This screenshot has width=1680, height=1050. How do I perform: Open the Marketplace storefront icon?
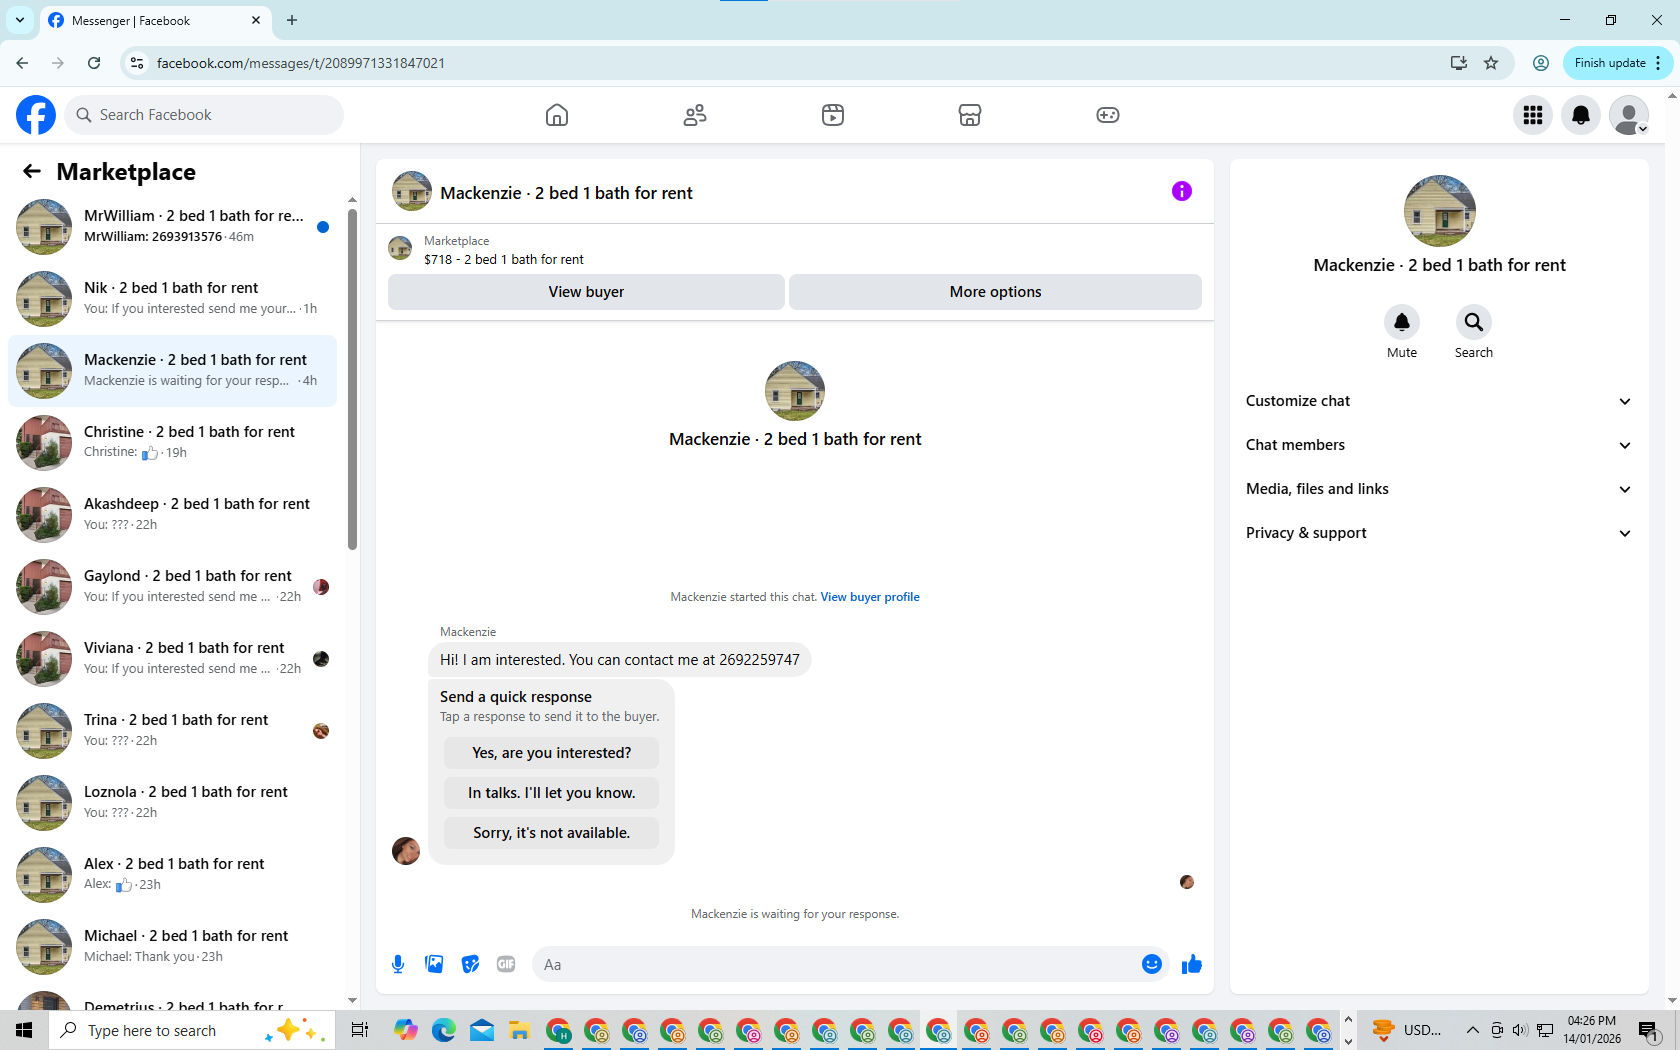(970, 115)
